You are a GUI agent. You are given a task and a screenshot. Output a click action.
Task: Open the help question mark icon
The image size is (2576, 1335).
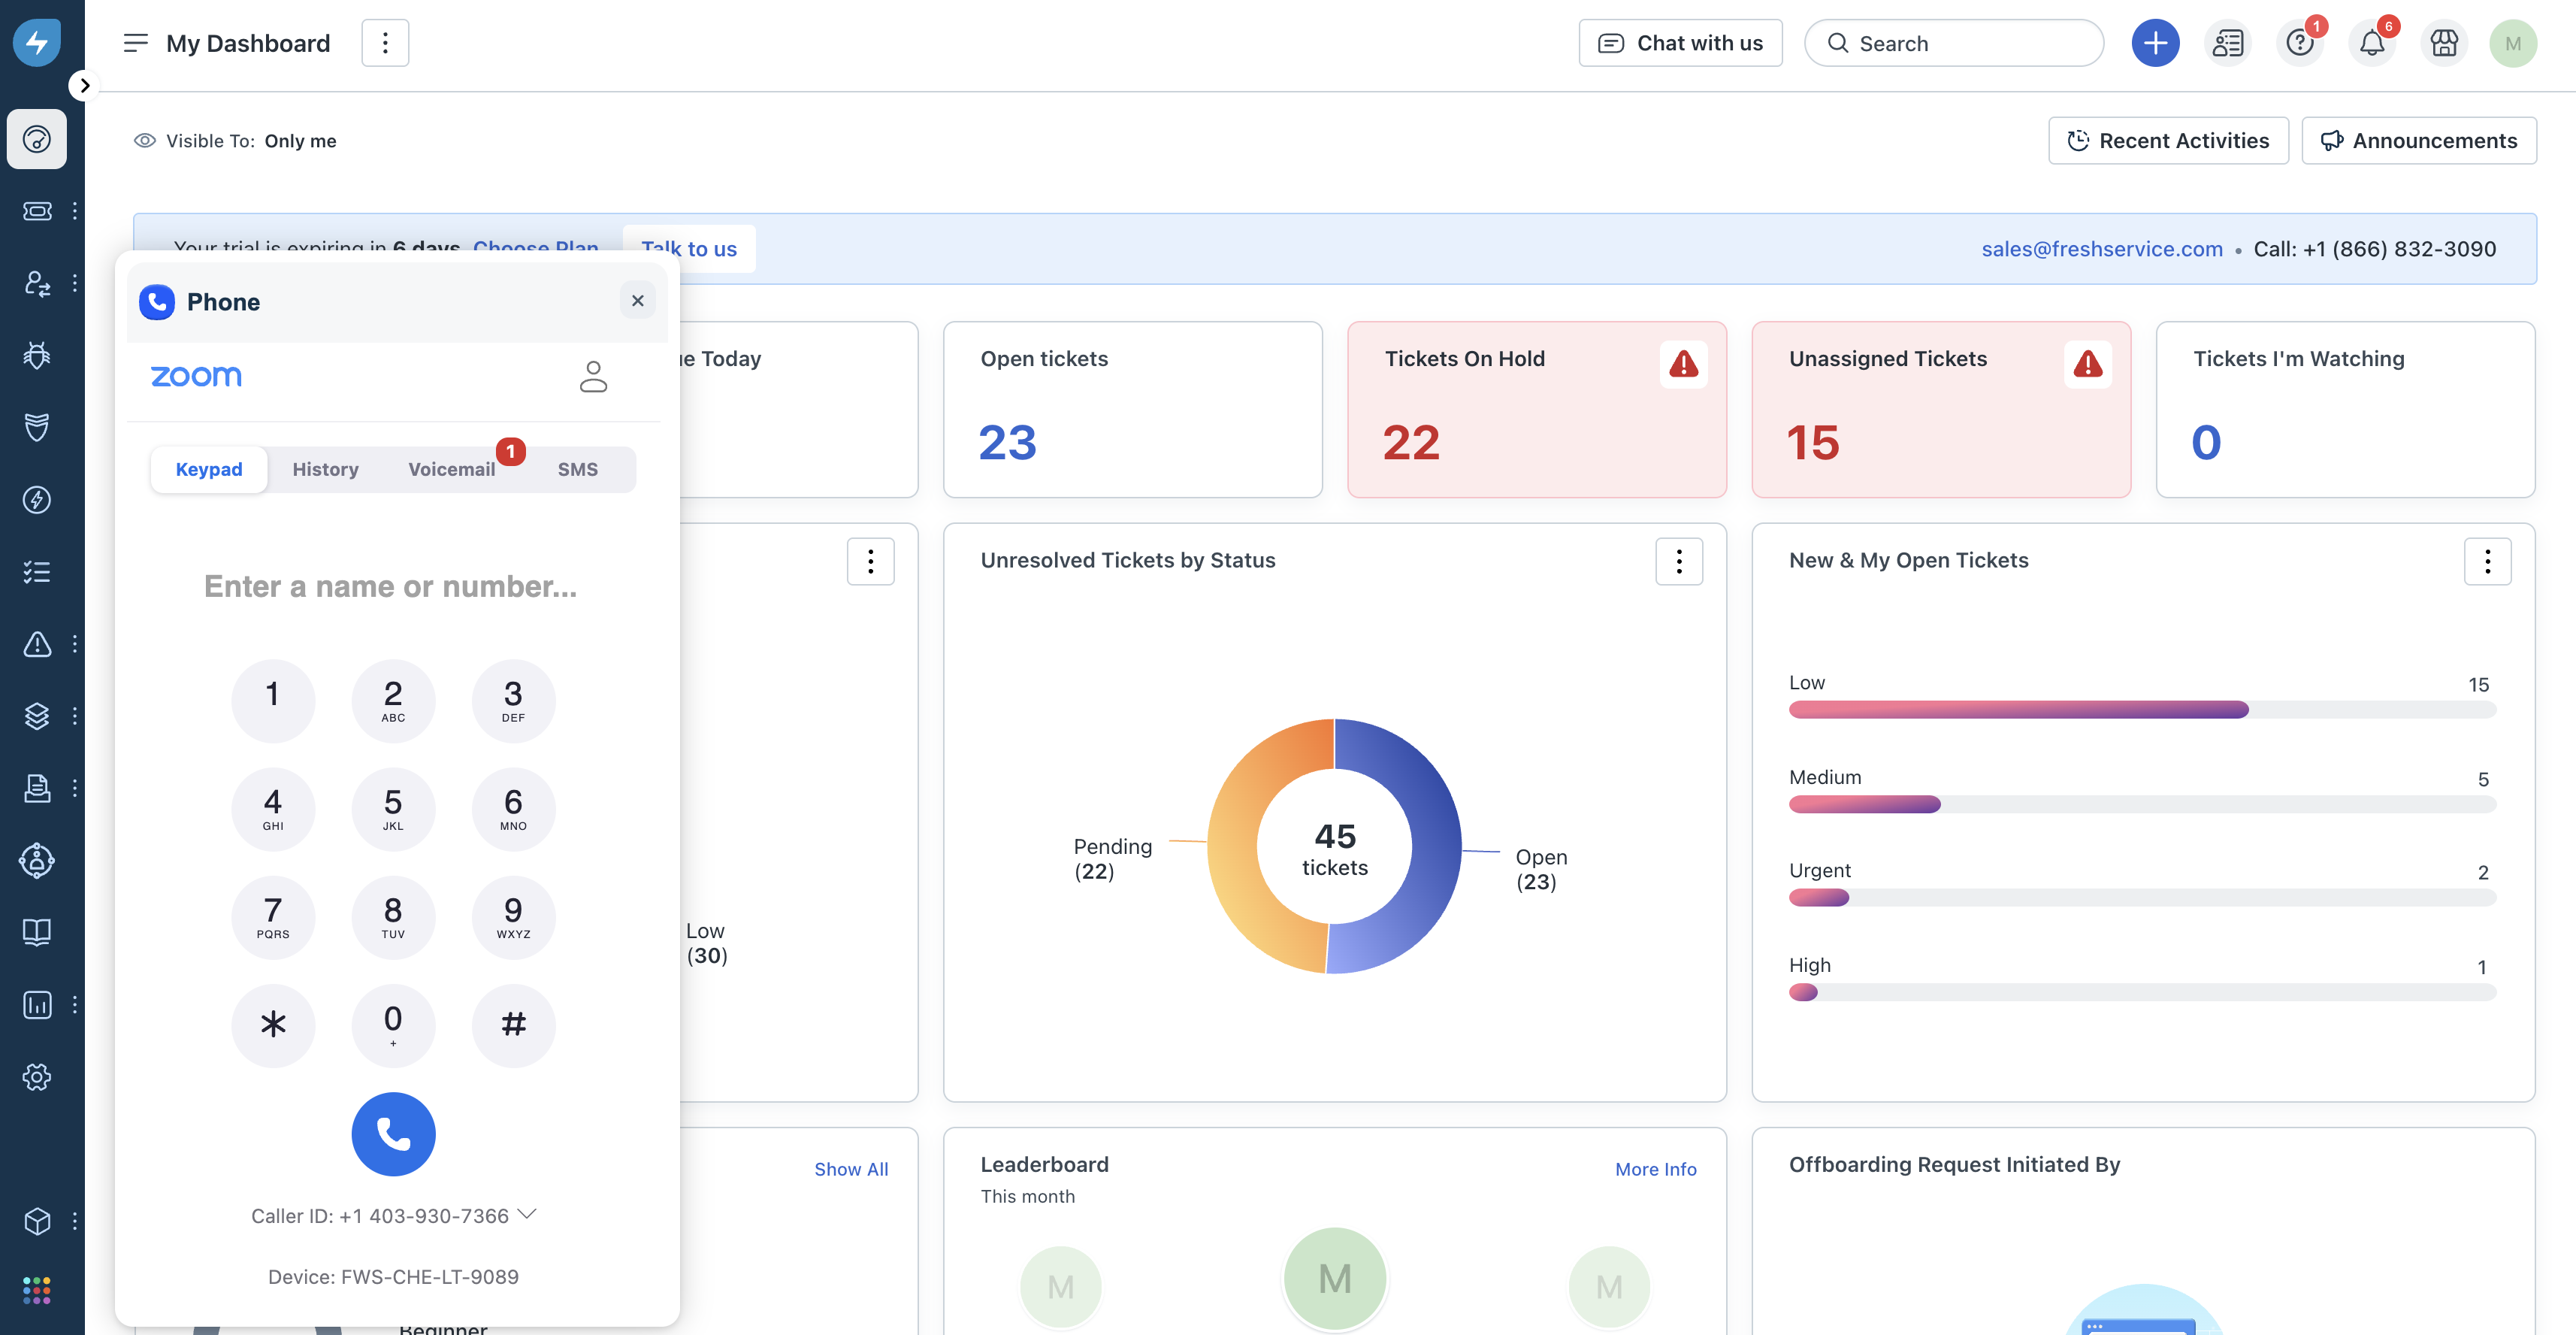(x=2299, y=43)
